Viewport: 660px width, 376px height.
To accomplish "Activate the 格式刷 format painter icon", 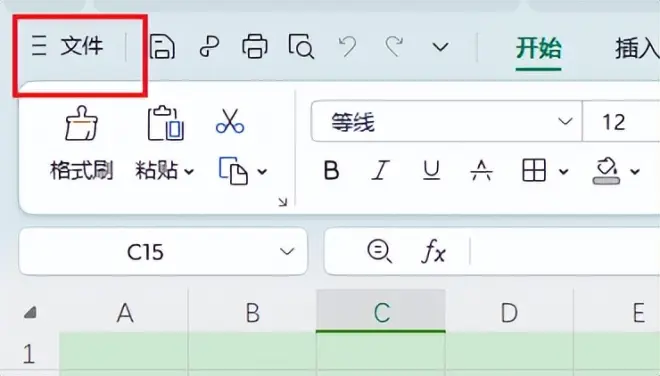I will tap(82, 123).
